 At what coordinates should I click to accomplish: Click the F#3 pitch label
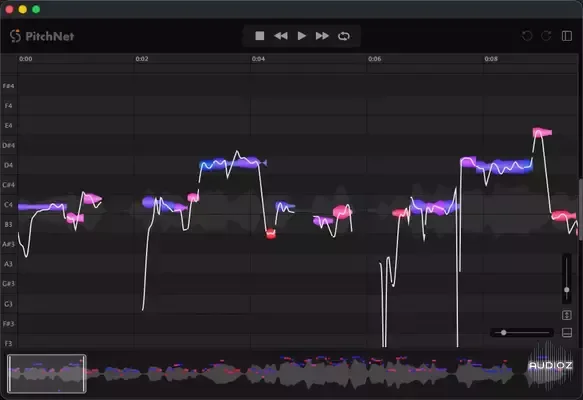click(8, 324)
